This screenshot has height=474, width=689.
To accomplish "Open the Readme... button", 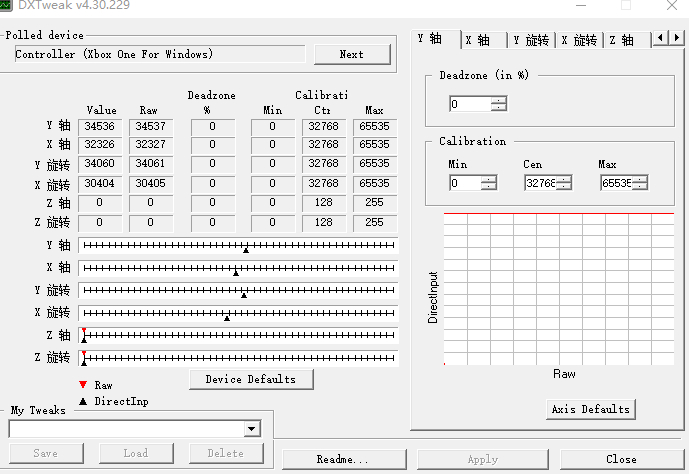I will point(344,460).
